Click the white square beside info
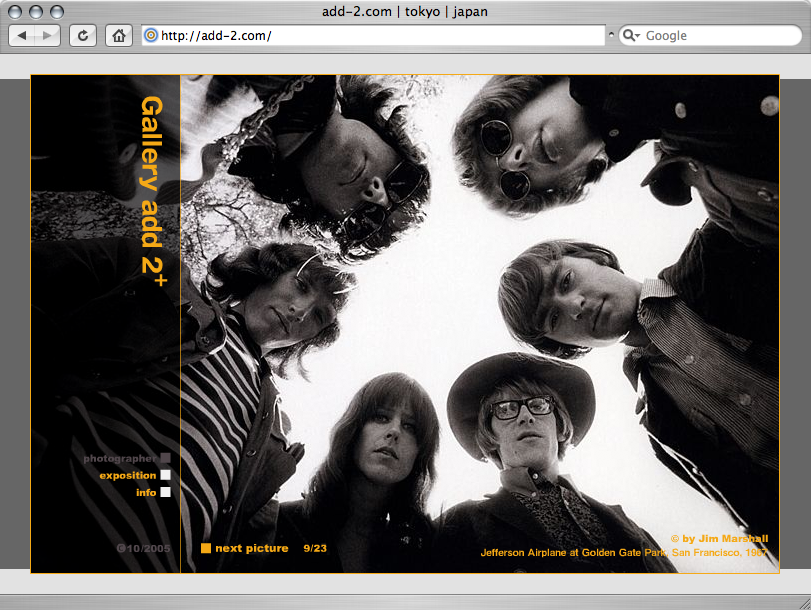This screenshot has width=811, height=610. click(x=166, y=492)
